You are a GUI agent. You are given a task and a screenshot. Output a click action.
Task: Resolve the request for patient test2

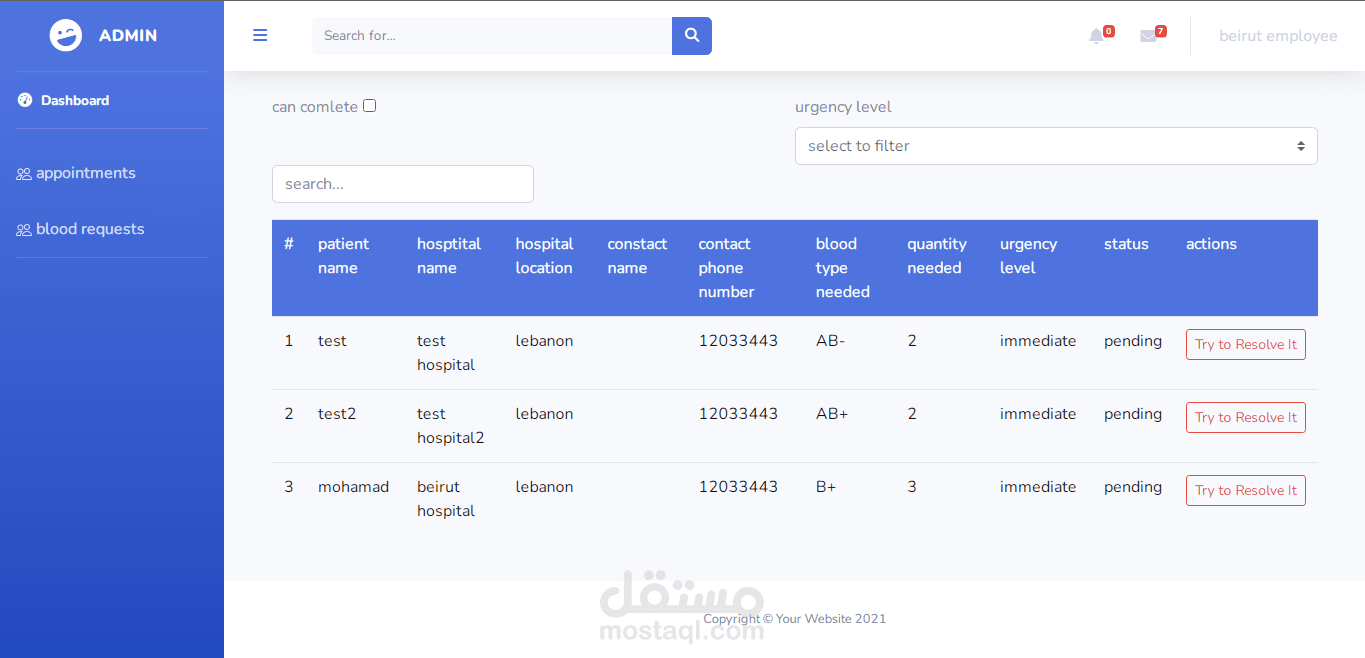(1245, 417)
